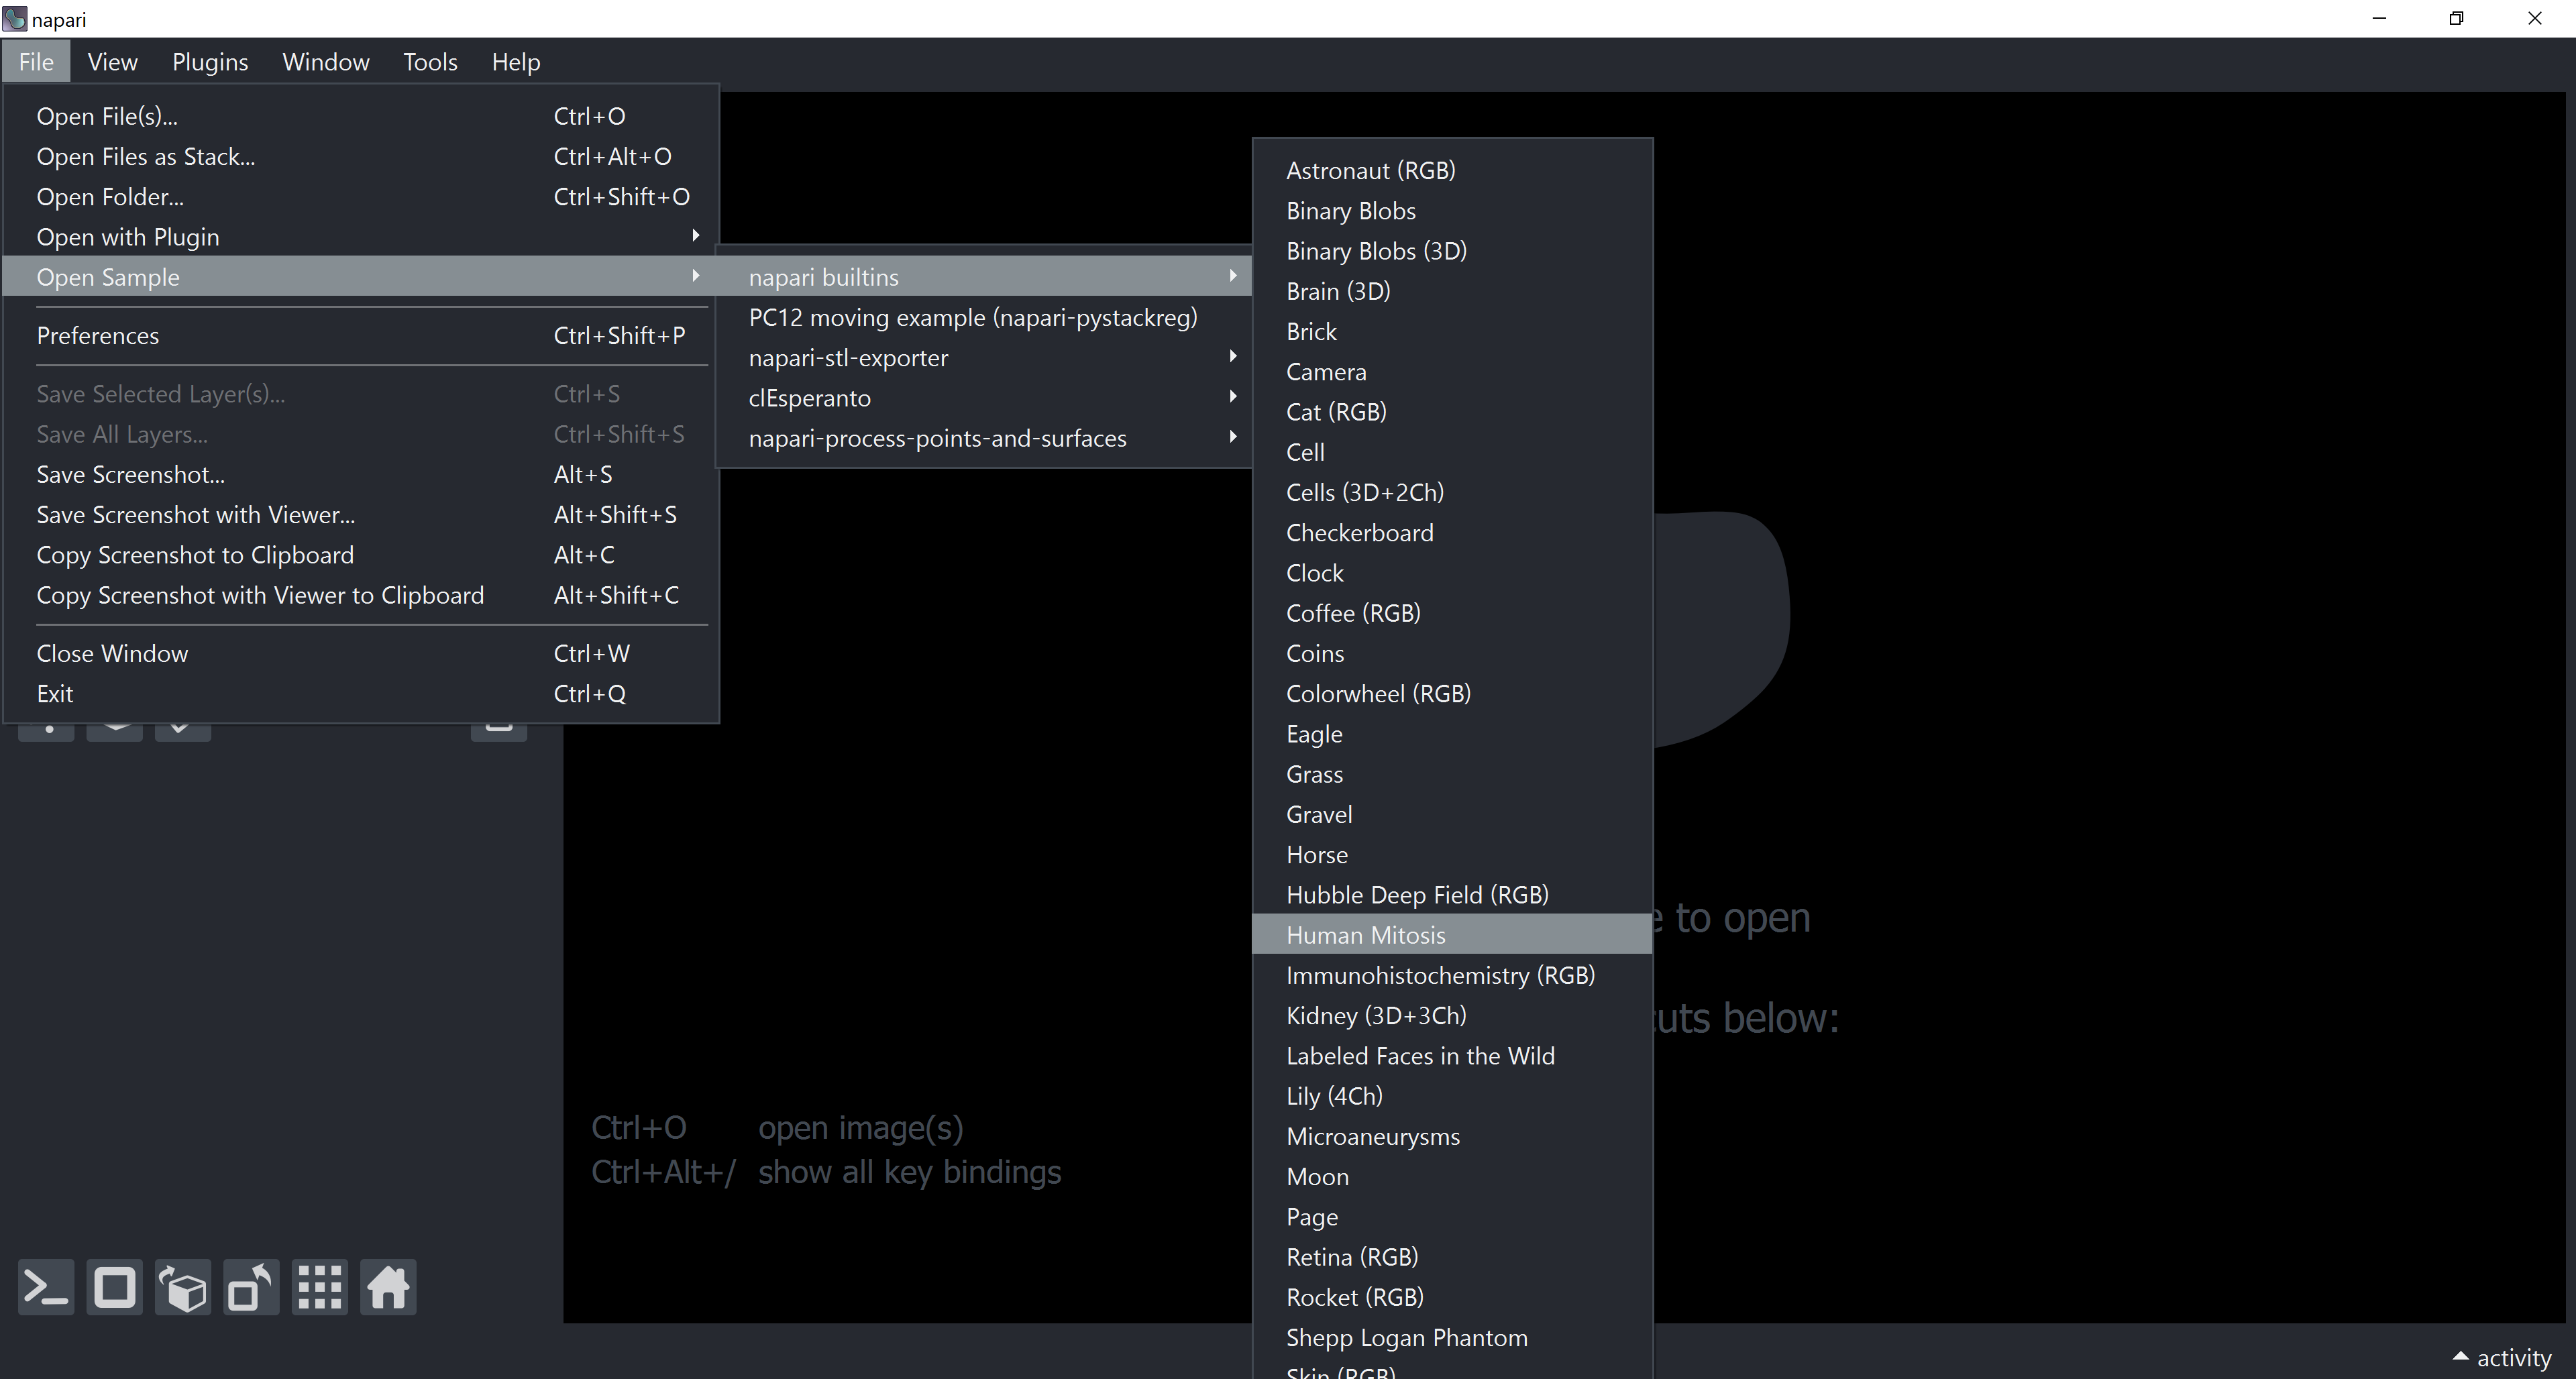Load the Lily (4Ch) sample
This screenshot has height=1379, width=2576.
(x=1452, y=1096)
